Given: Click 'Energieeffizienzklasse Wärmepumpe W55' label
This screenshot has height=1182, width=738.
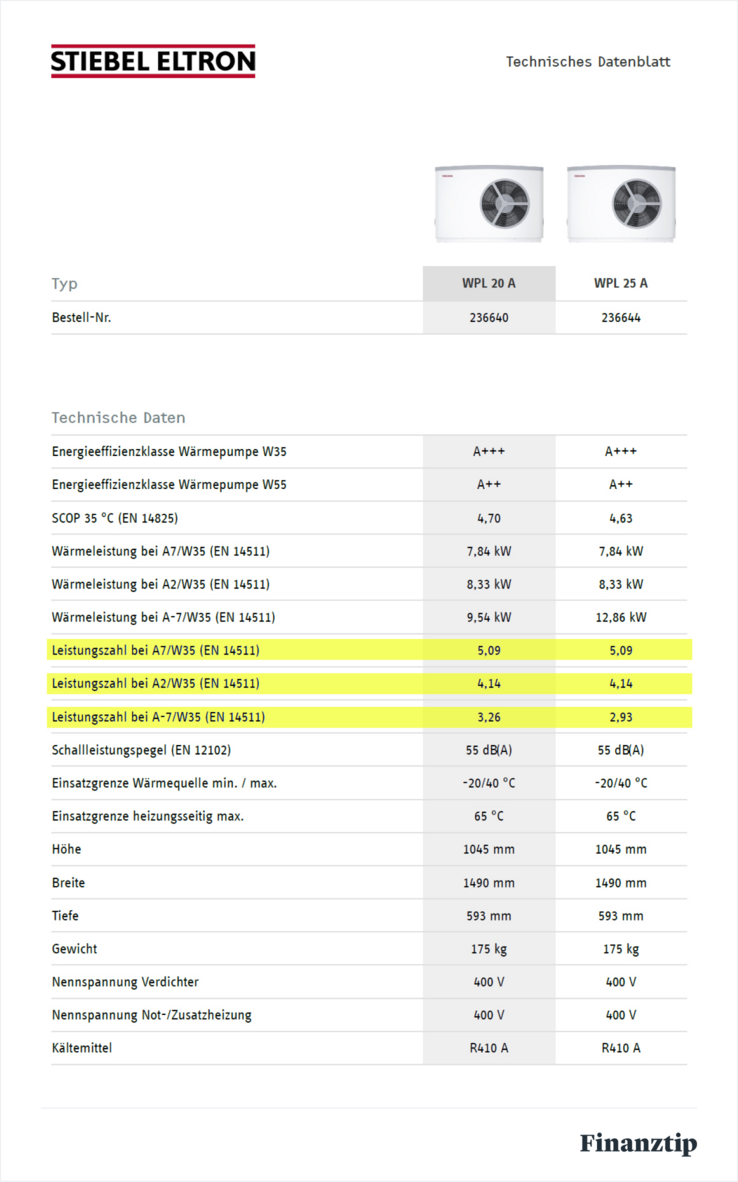Looking at the screenshot, I should pos(169,485).
